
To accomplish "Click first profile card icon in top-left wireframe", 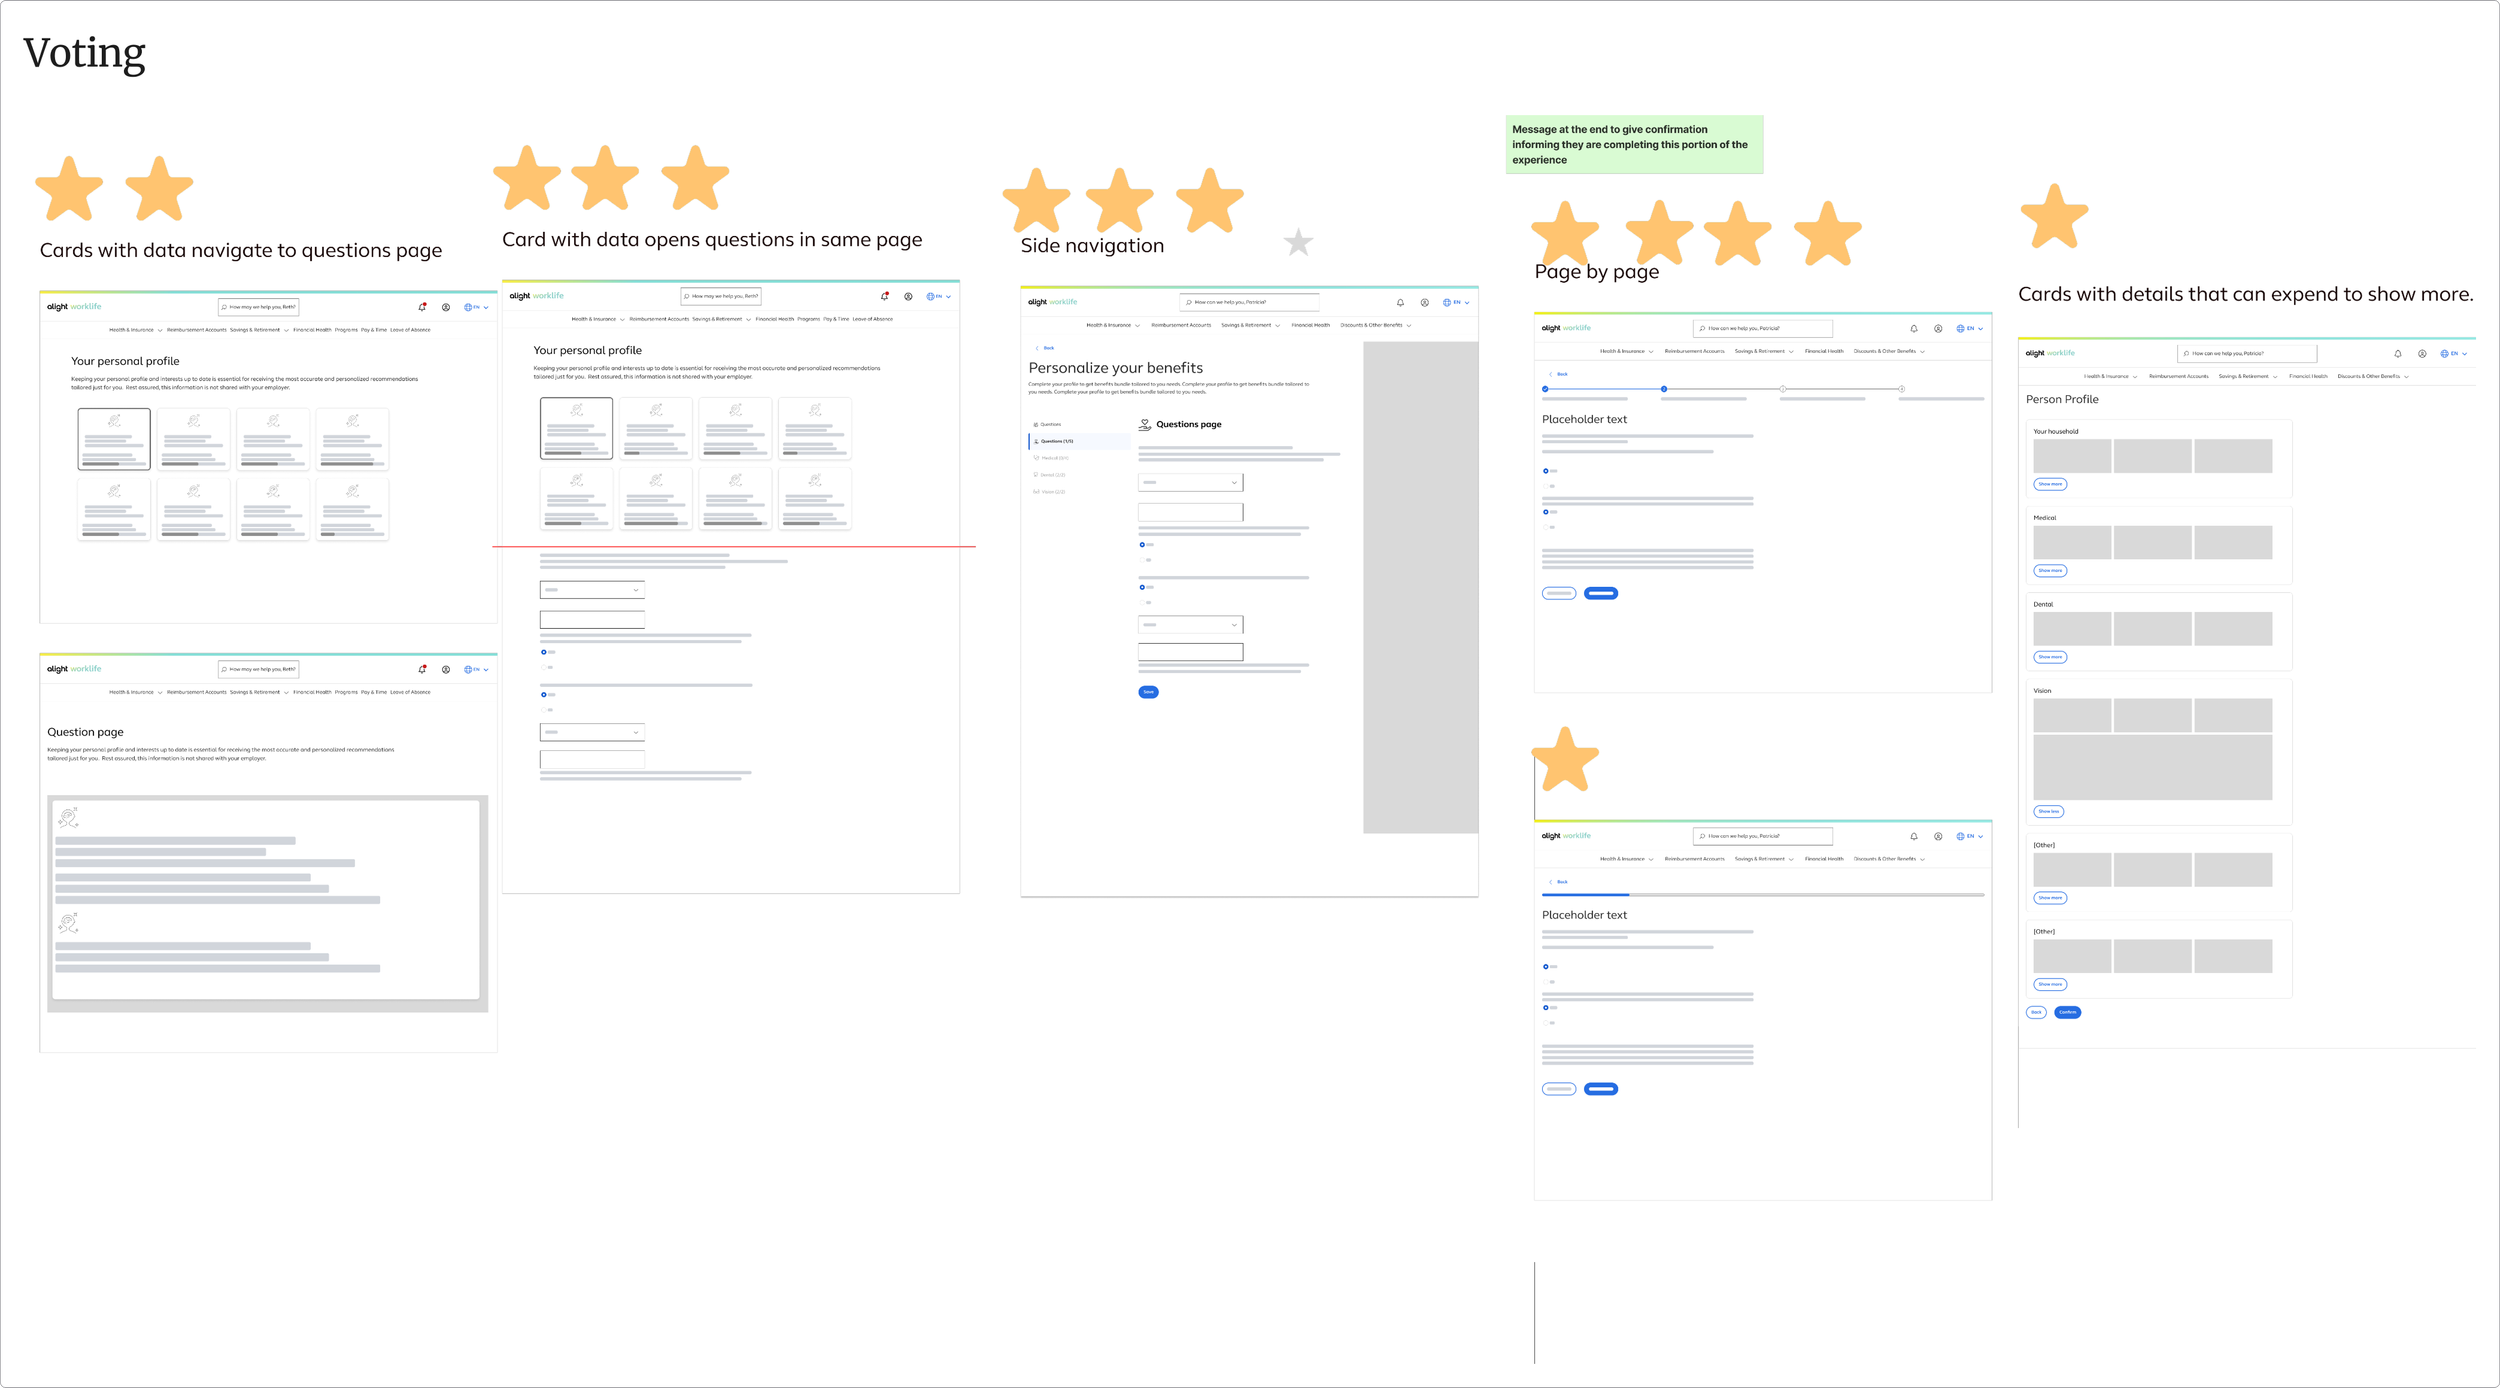I will coord(114,421).
